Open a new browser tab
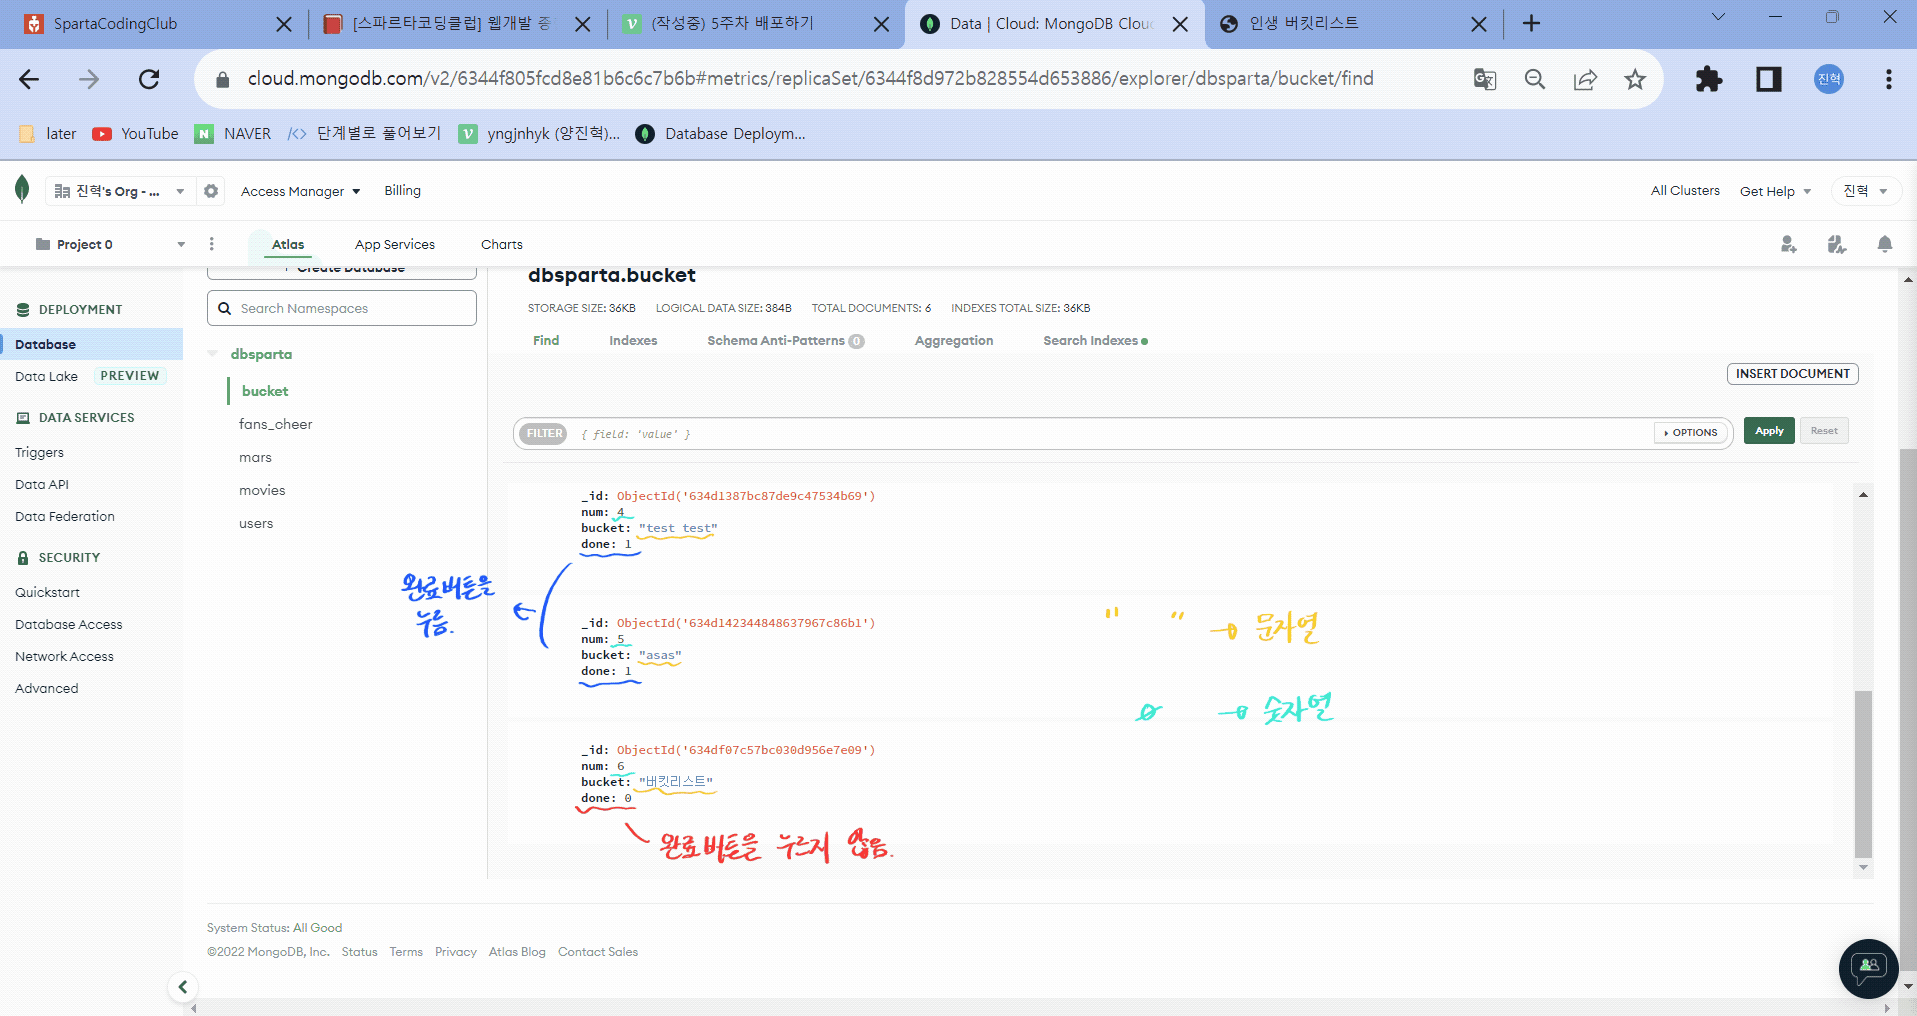This screenshot has height=1016, width=1917. tap(1531, 23)
